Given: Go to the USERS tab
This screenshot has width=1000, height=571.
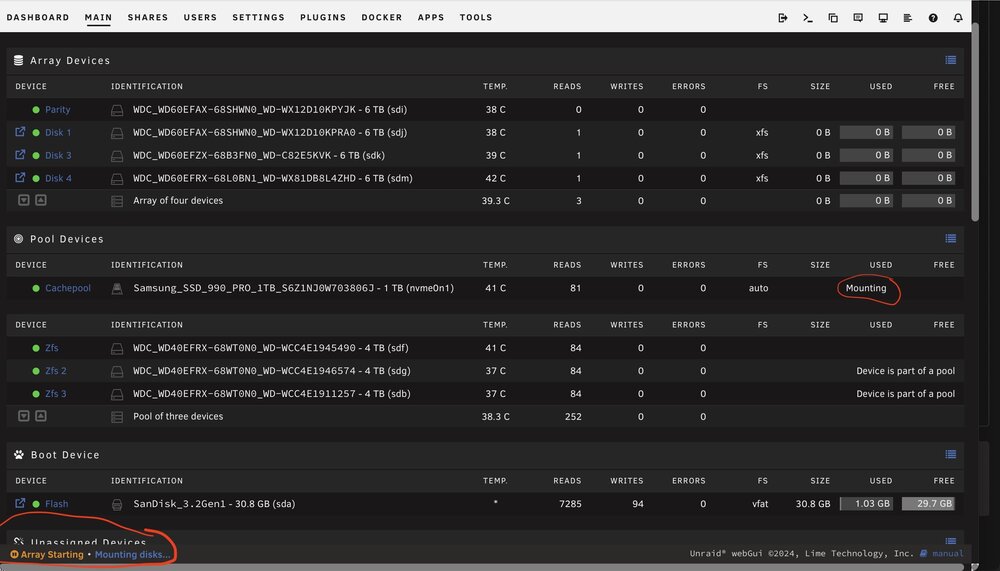Looking at the screenshot, I should click(x=200, y=17).
